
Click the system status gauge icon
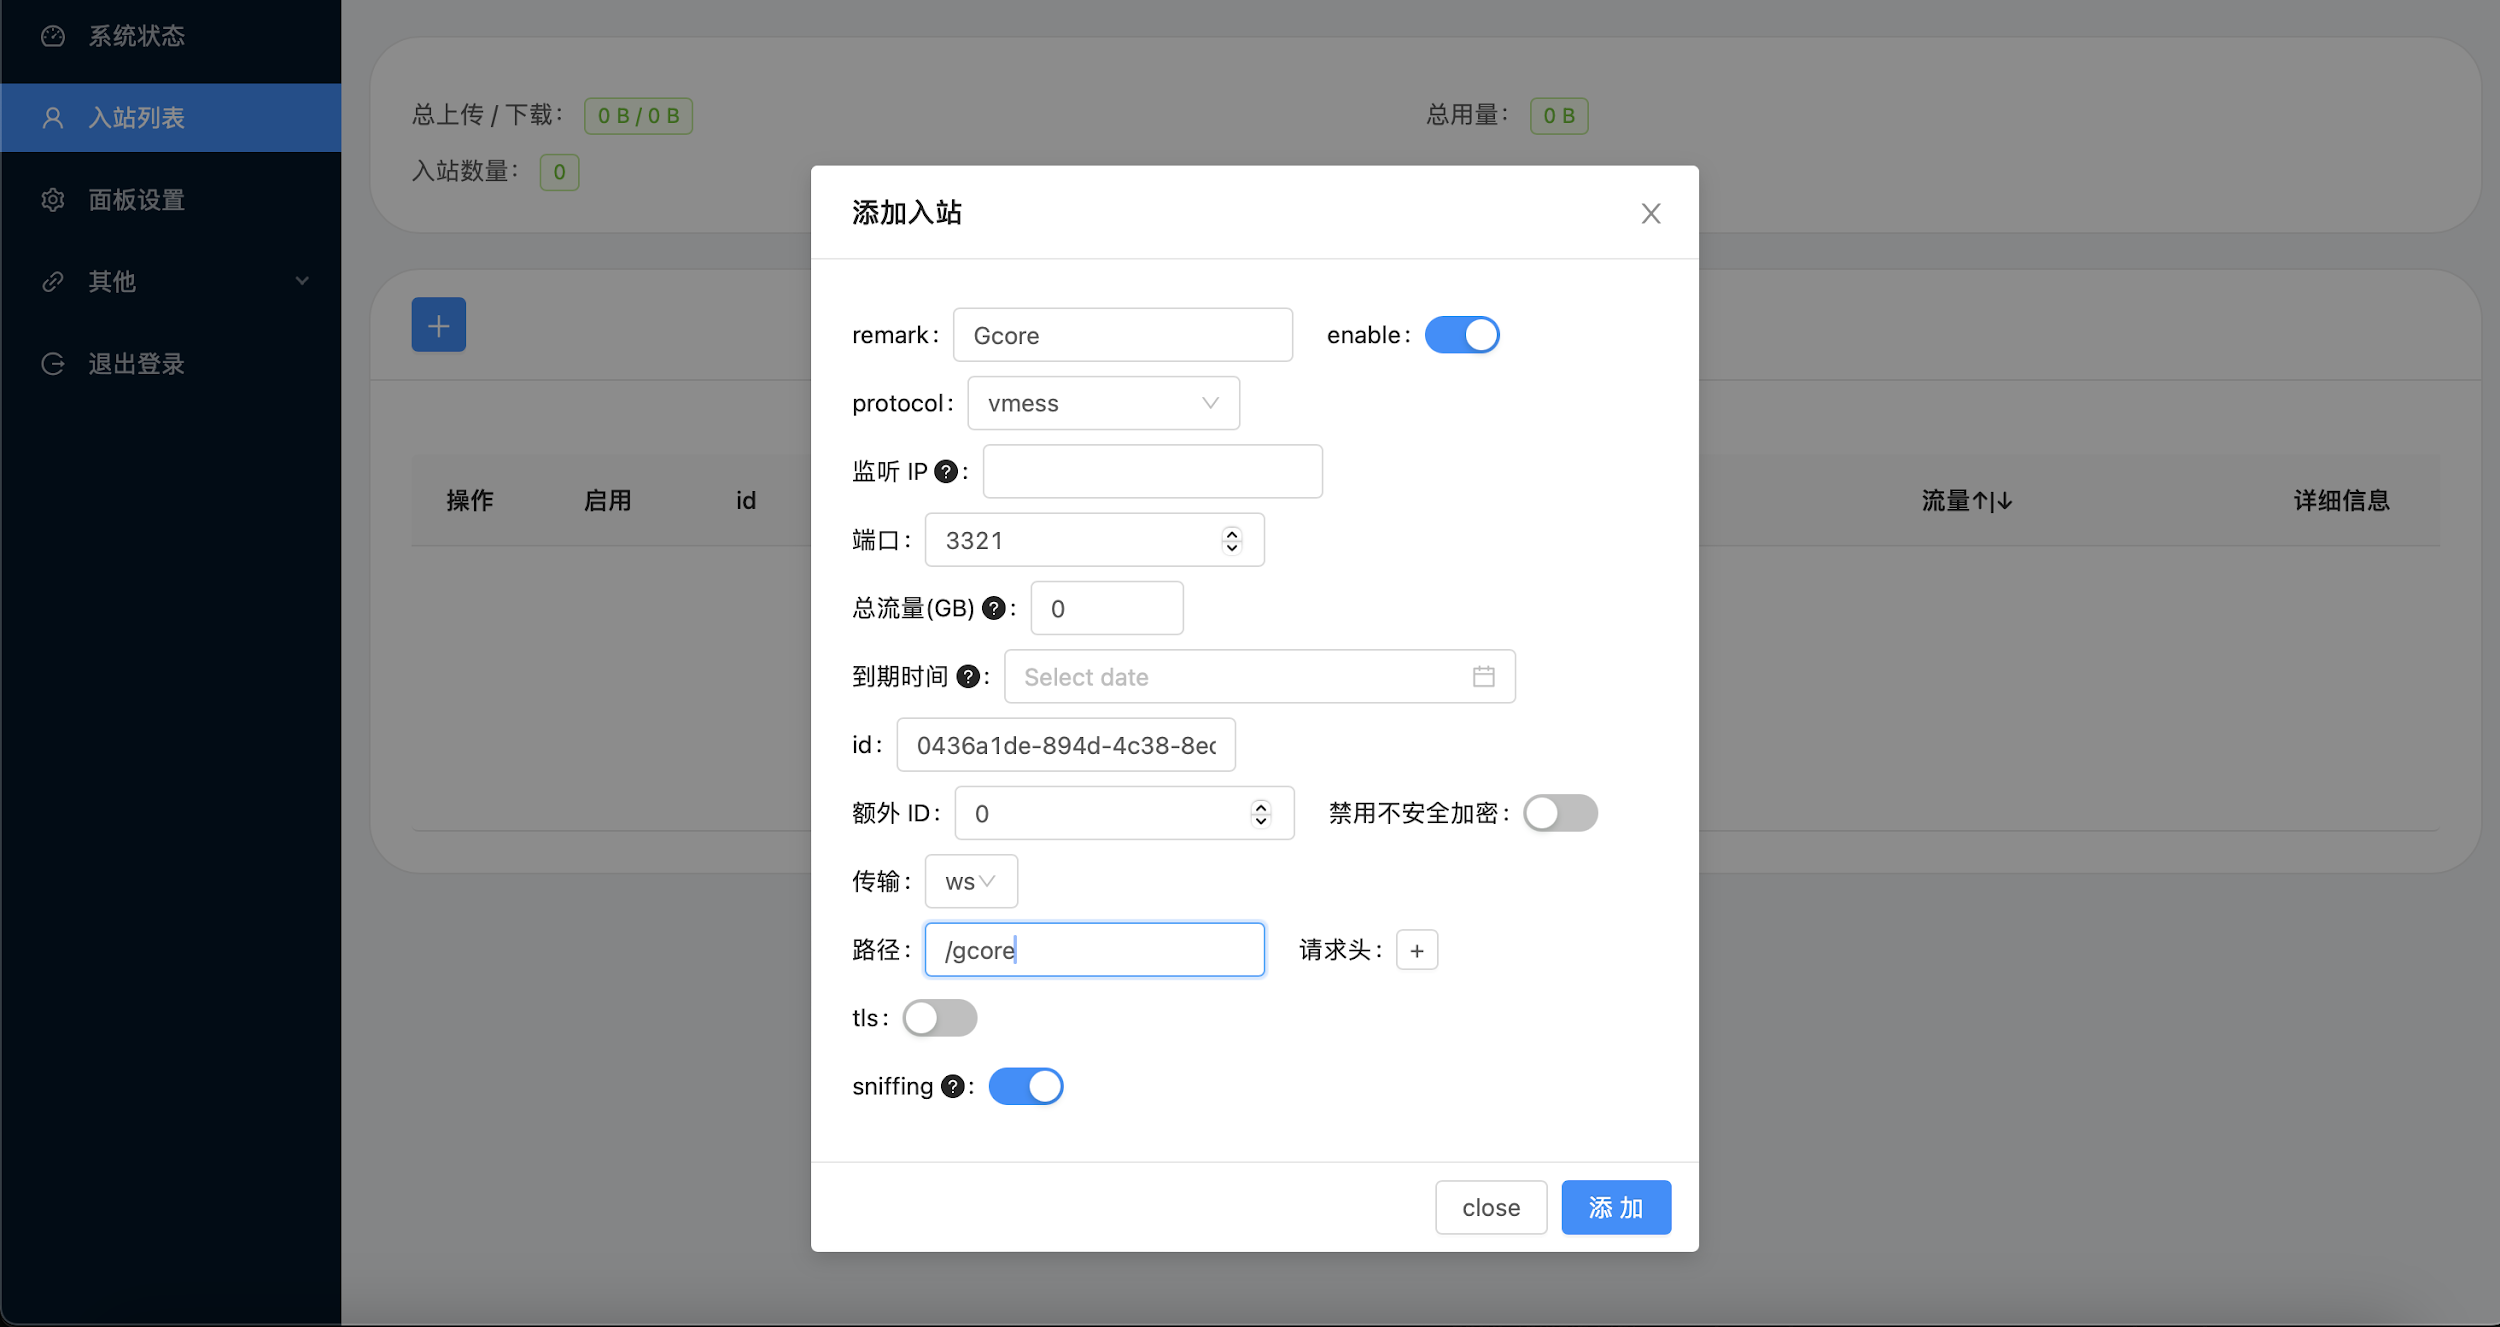[53, 36]
